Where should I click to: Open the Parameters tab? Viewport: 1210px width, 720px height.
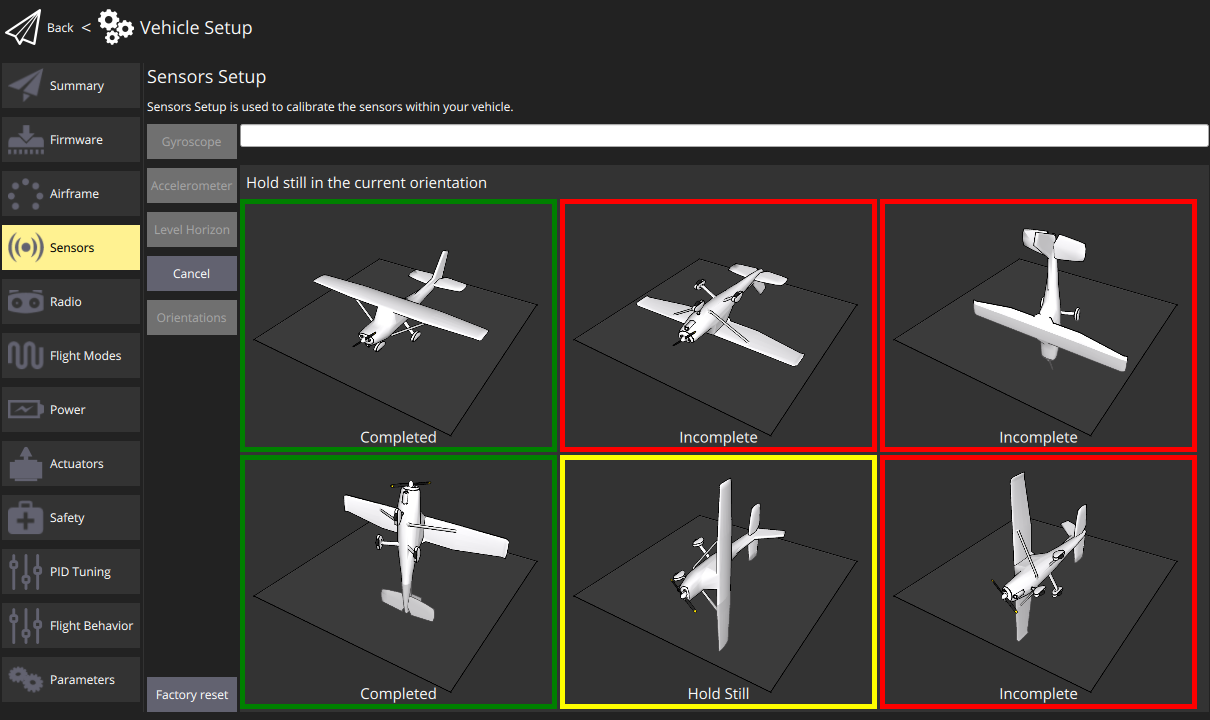tap(71, 680)
